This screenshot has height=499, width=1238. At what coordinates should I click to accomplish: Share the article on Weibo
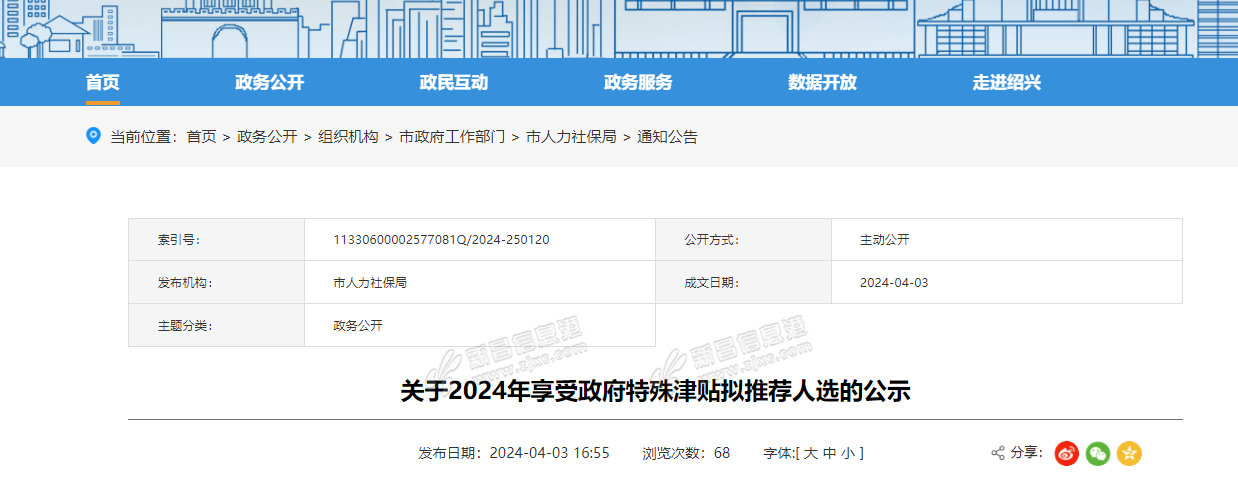[x=1067, y=453]
